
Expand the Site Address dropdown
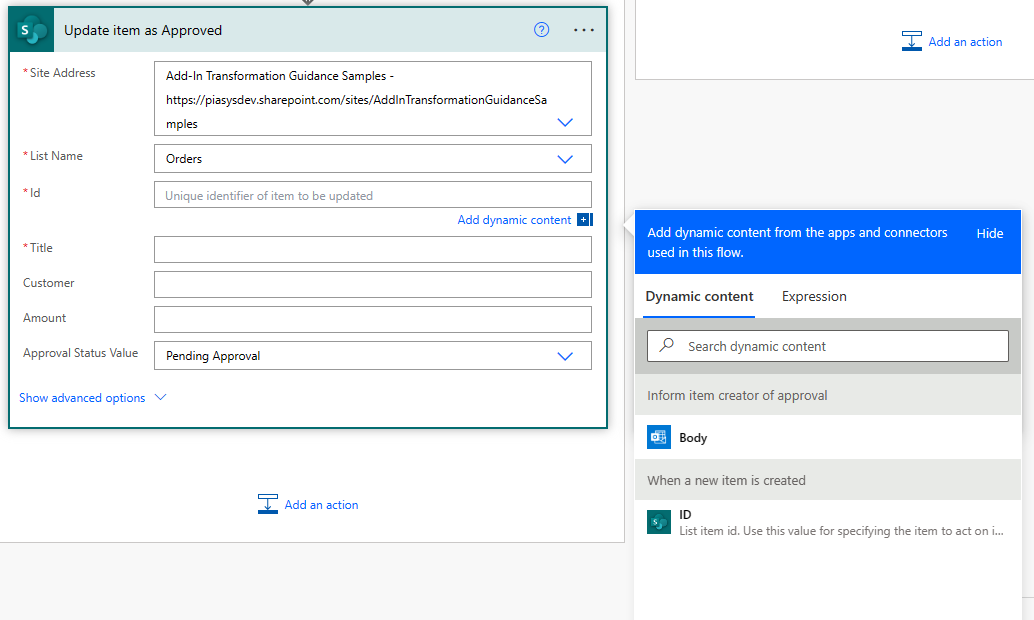(x=565, y=122)
